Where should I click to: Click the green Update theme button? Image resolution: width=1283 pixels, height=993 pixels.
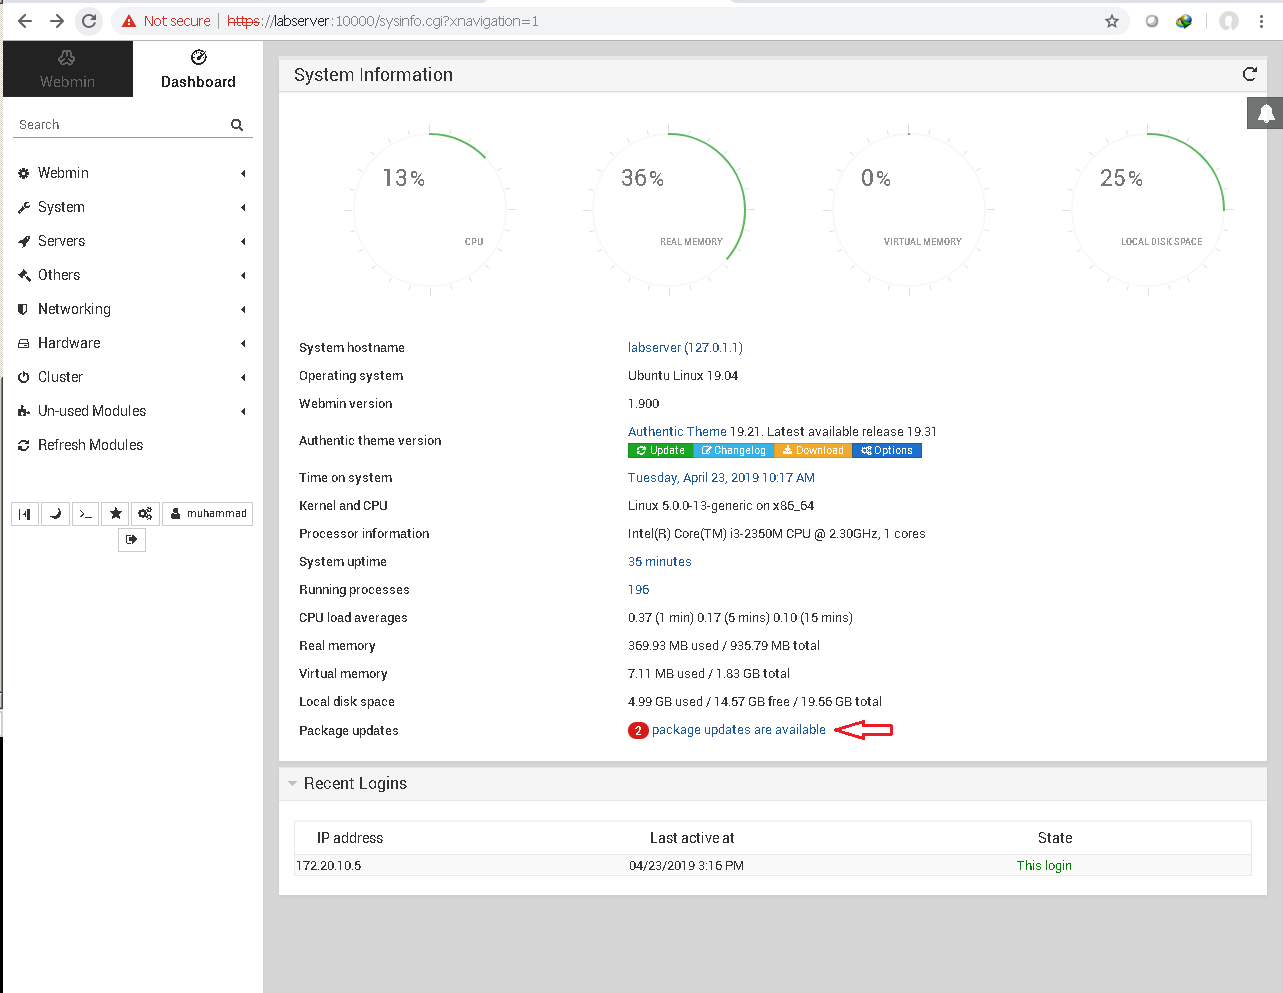(661, 451)
